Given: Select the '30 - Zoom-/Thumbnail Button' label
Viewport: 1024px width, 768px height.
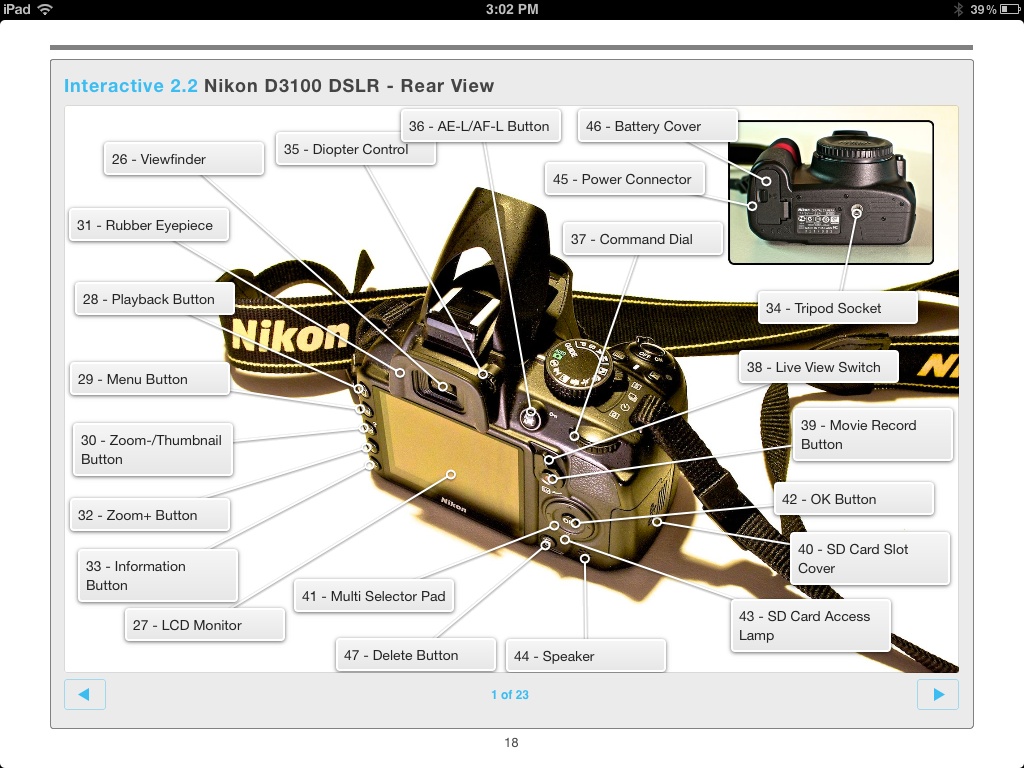Looking at the screenshot, I should [153, 449].
